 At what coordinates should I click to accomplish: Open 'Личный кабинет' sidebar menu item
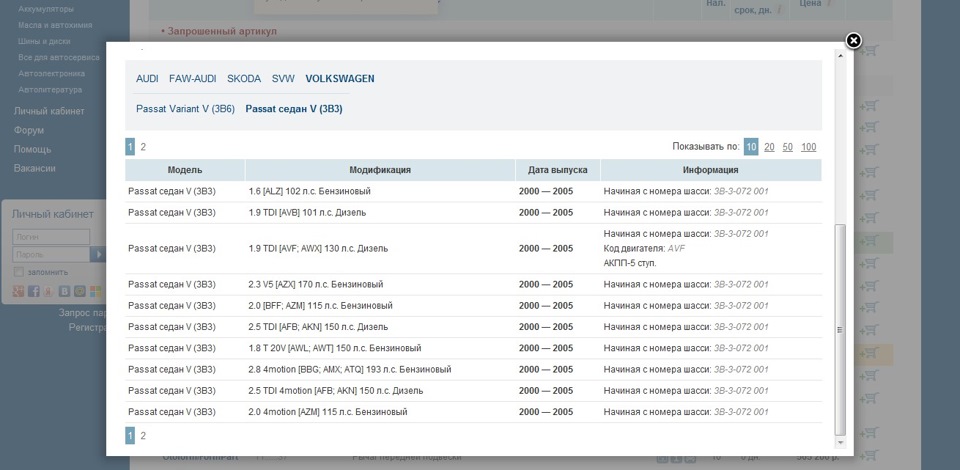49,111
